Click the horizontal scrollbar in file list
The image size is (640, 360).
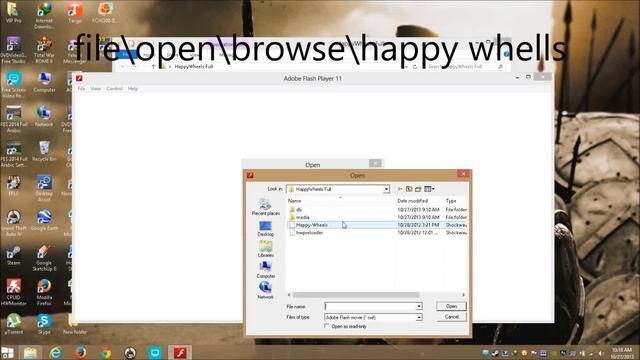(x=356, y=295)
